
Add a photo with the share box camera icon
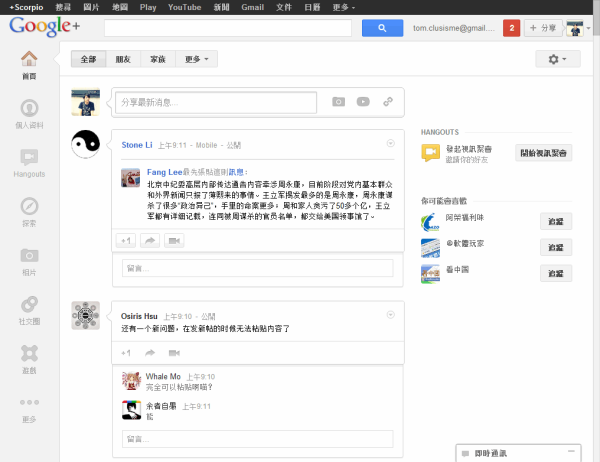[338, 102]
